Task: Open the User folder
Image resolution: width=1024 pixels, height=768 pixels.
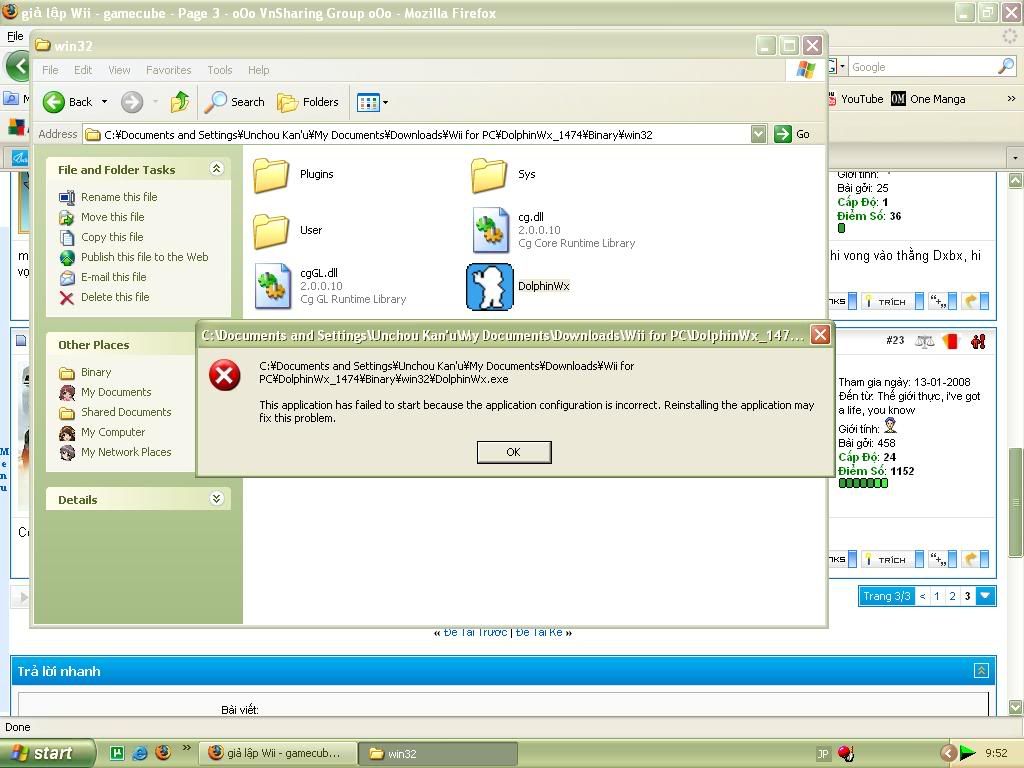Action: (272, 230)
